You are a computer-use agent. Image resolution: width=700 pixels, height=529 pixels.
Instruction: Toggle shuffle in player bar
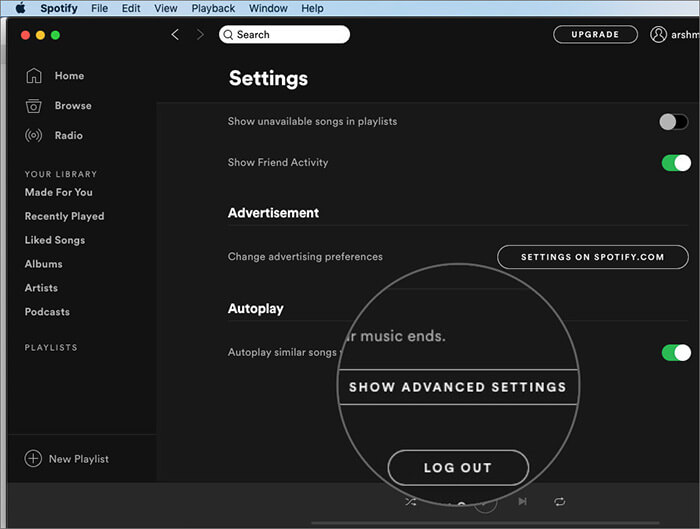point(411,502)
